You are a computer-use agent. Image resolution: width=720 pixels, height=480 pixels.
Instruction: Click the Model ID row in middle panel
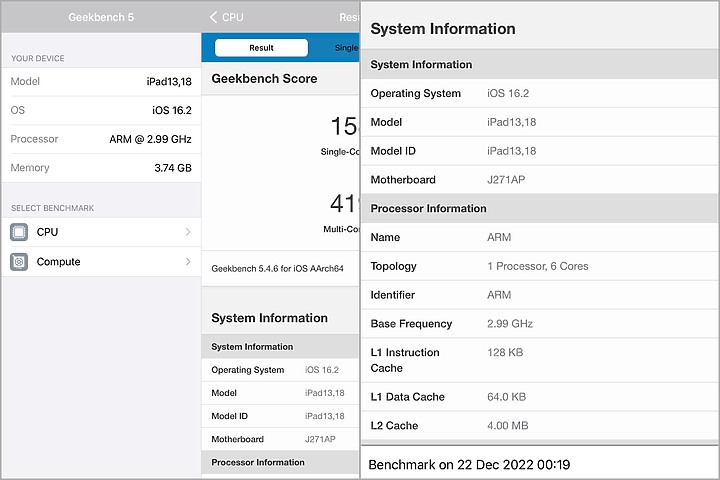click(x=280, y=416)
